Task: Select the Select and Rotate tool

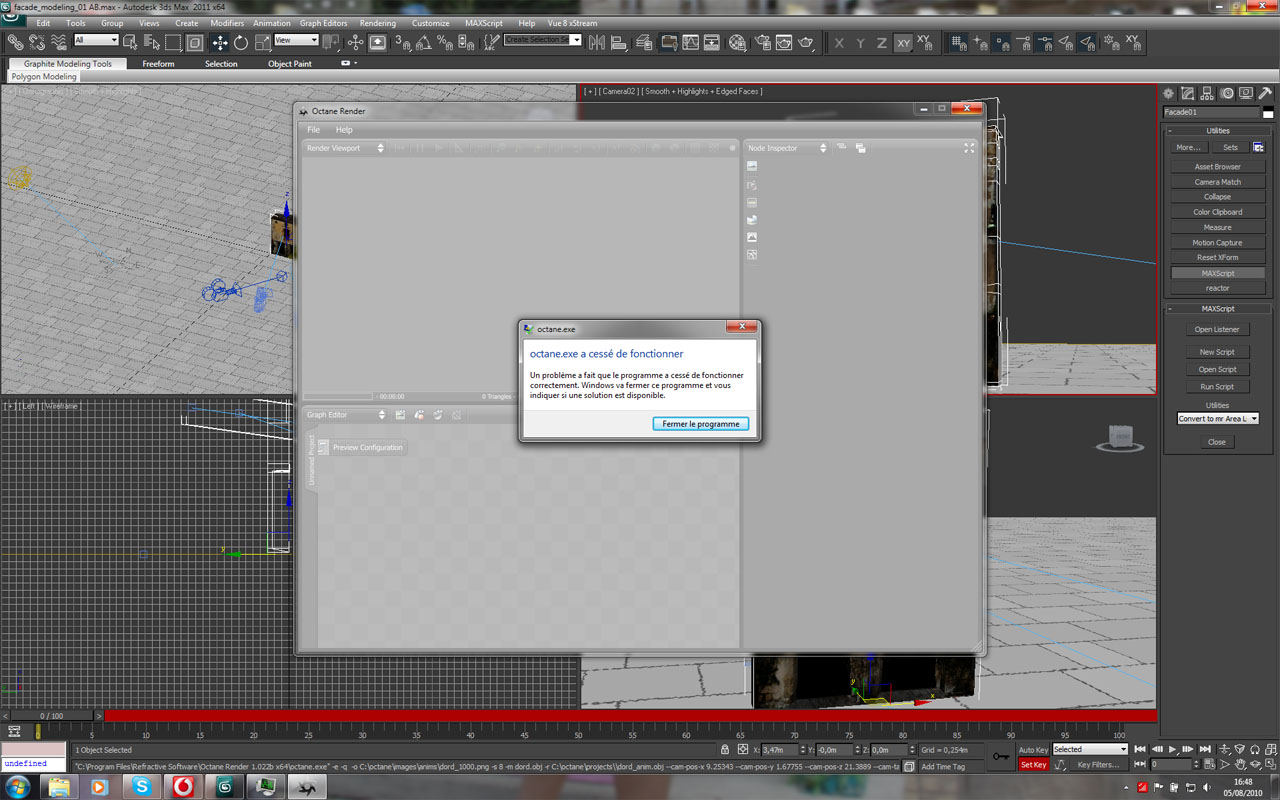Action: [x=241, y=42]
